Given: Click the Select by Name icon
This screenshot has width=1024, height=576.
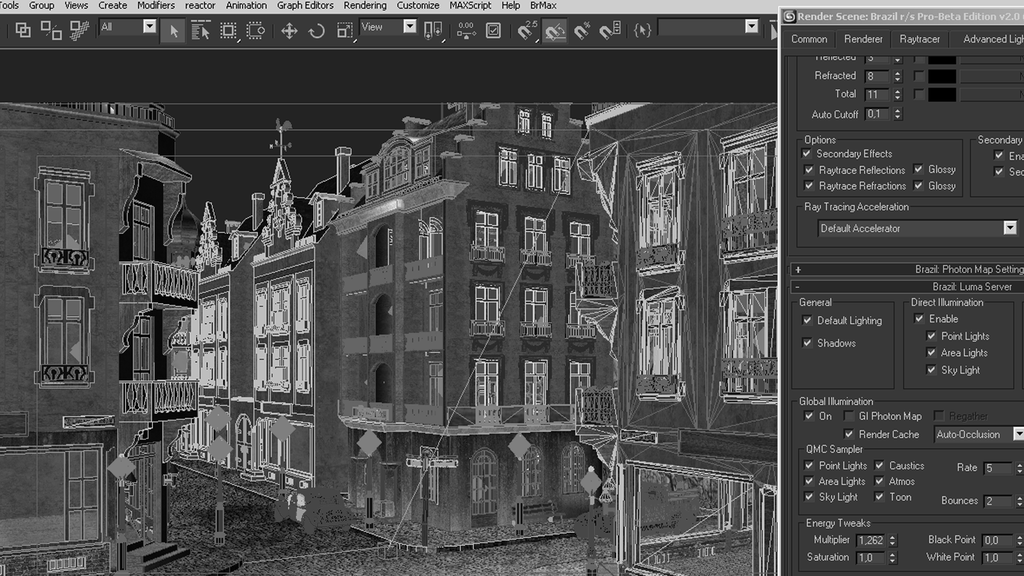Looking at the screenshot, I should pyautogui.click(x=201, y=31).
